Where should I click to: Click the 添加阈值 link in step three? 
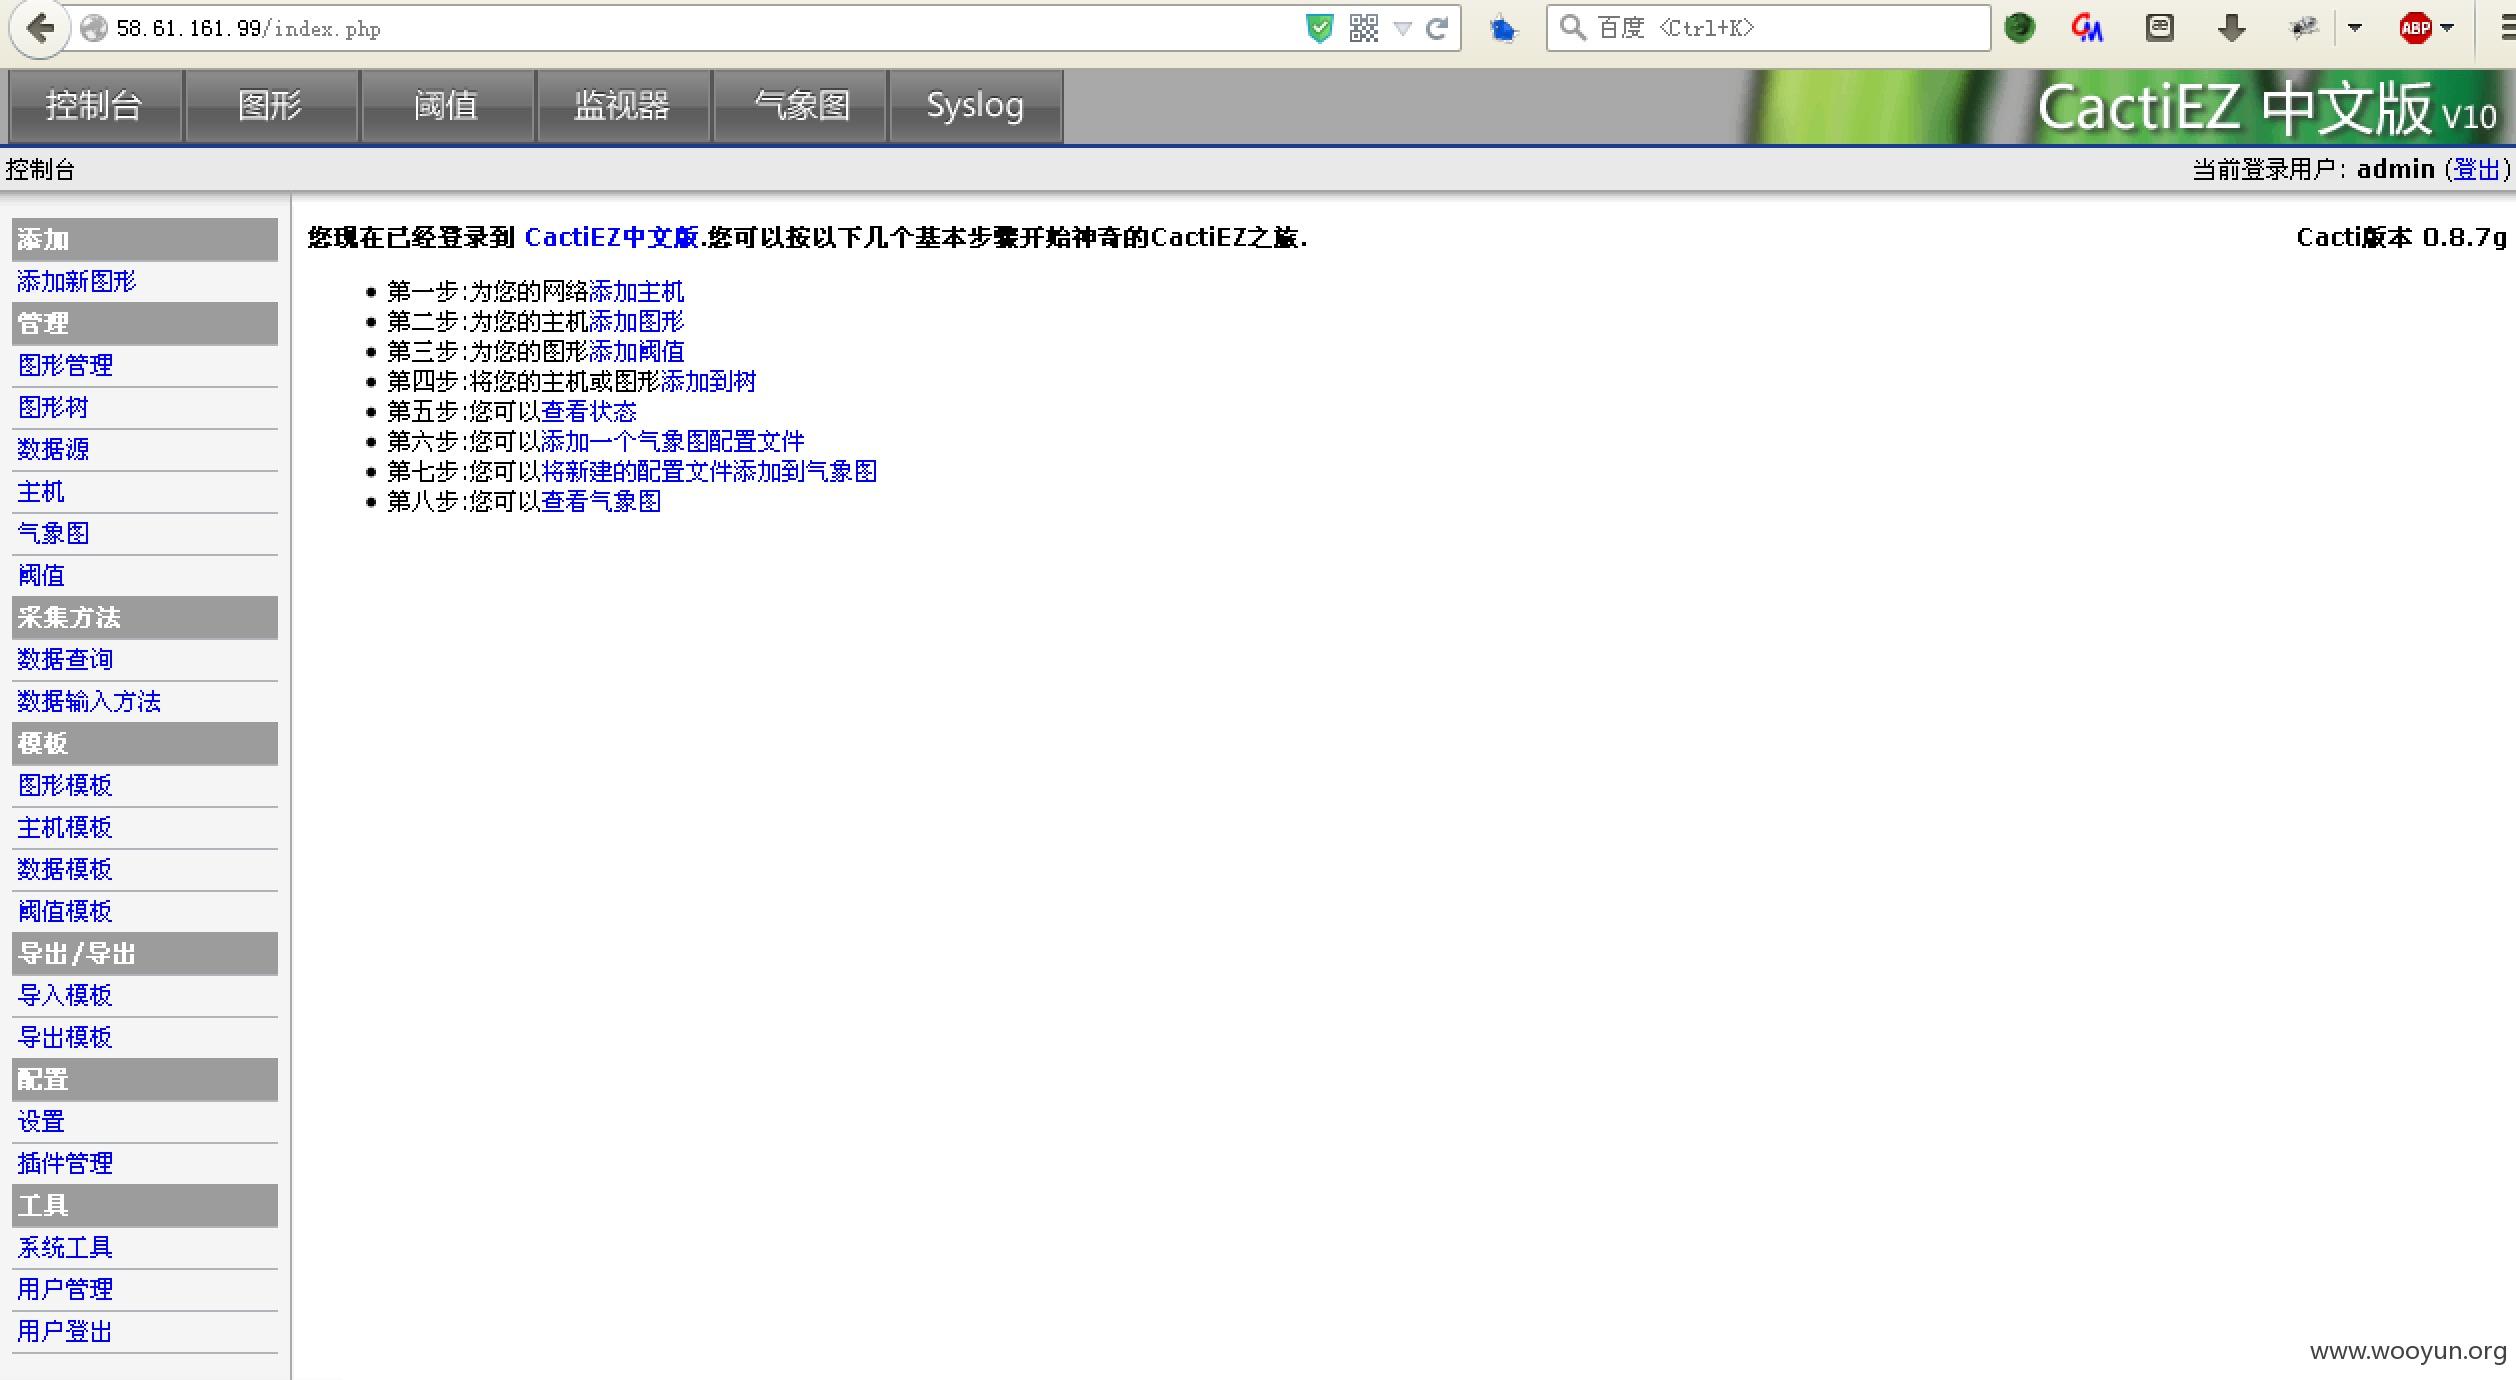click(x=636, y=351)
